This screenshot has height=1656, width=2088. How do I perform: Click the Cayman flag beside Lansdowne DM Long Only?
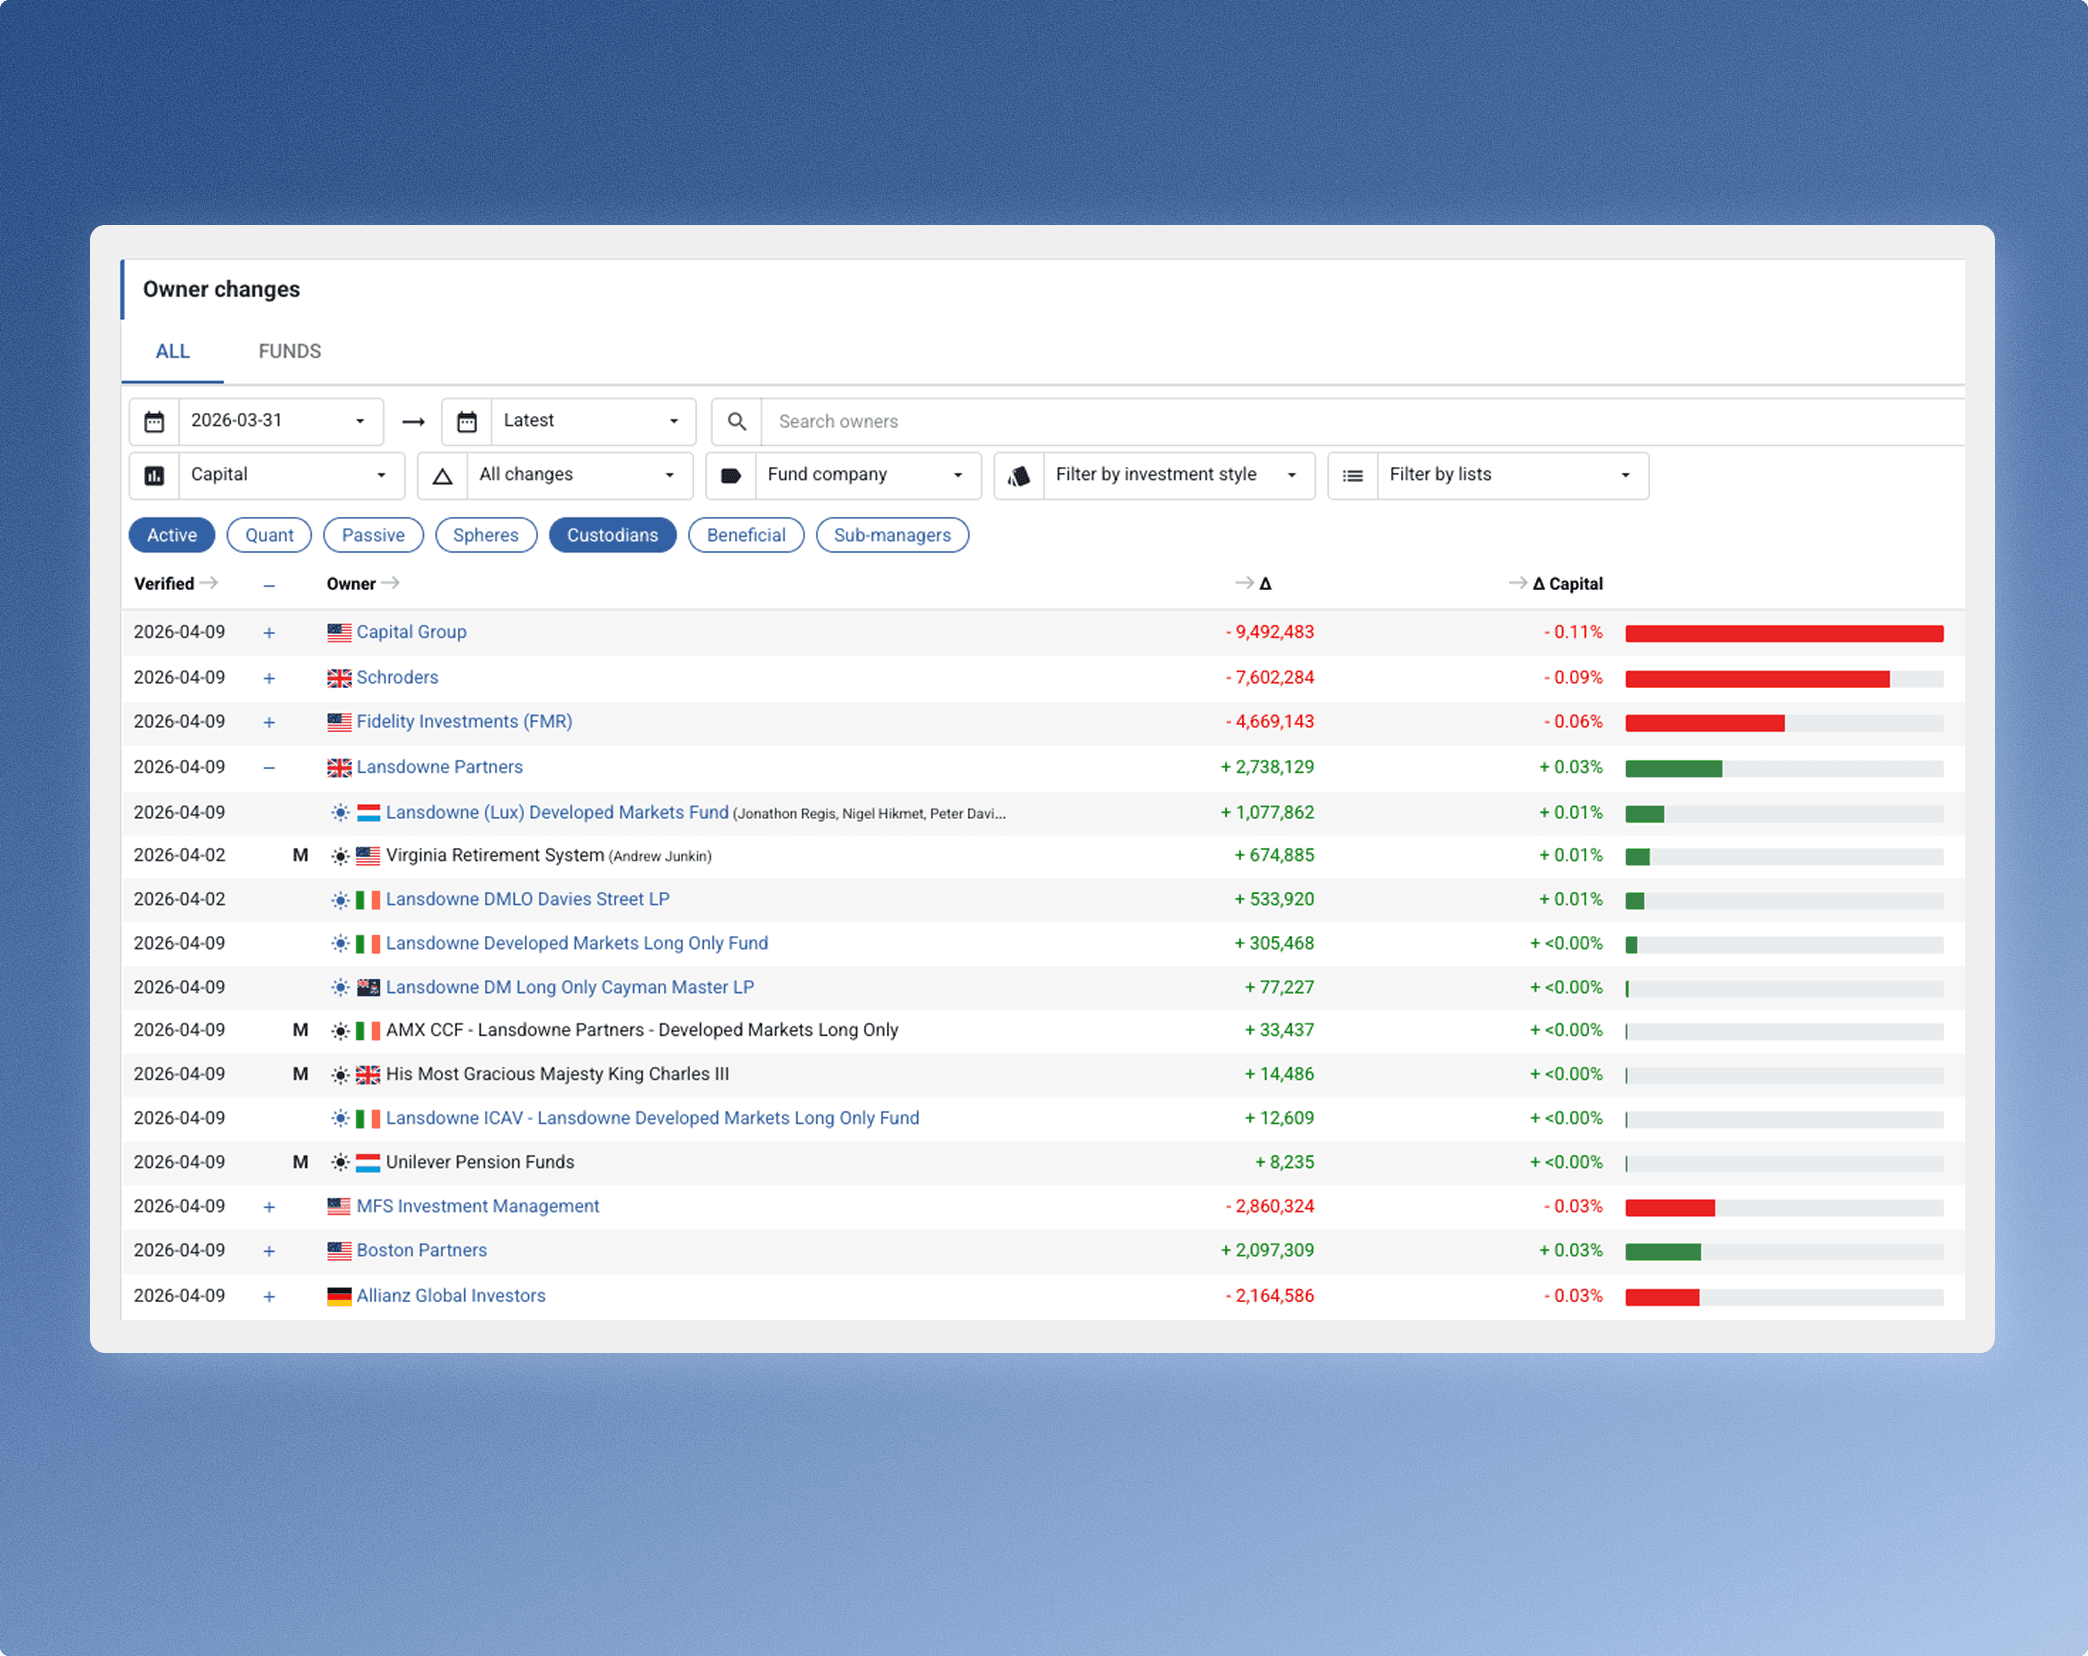[x=368, y=988]
